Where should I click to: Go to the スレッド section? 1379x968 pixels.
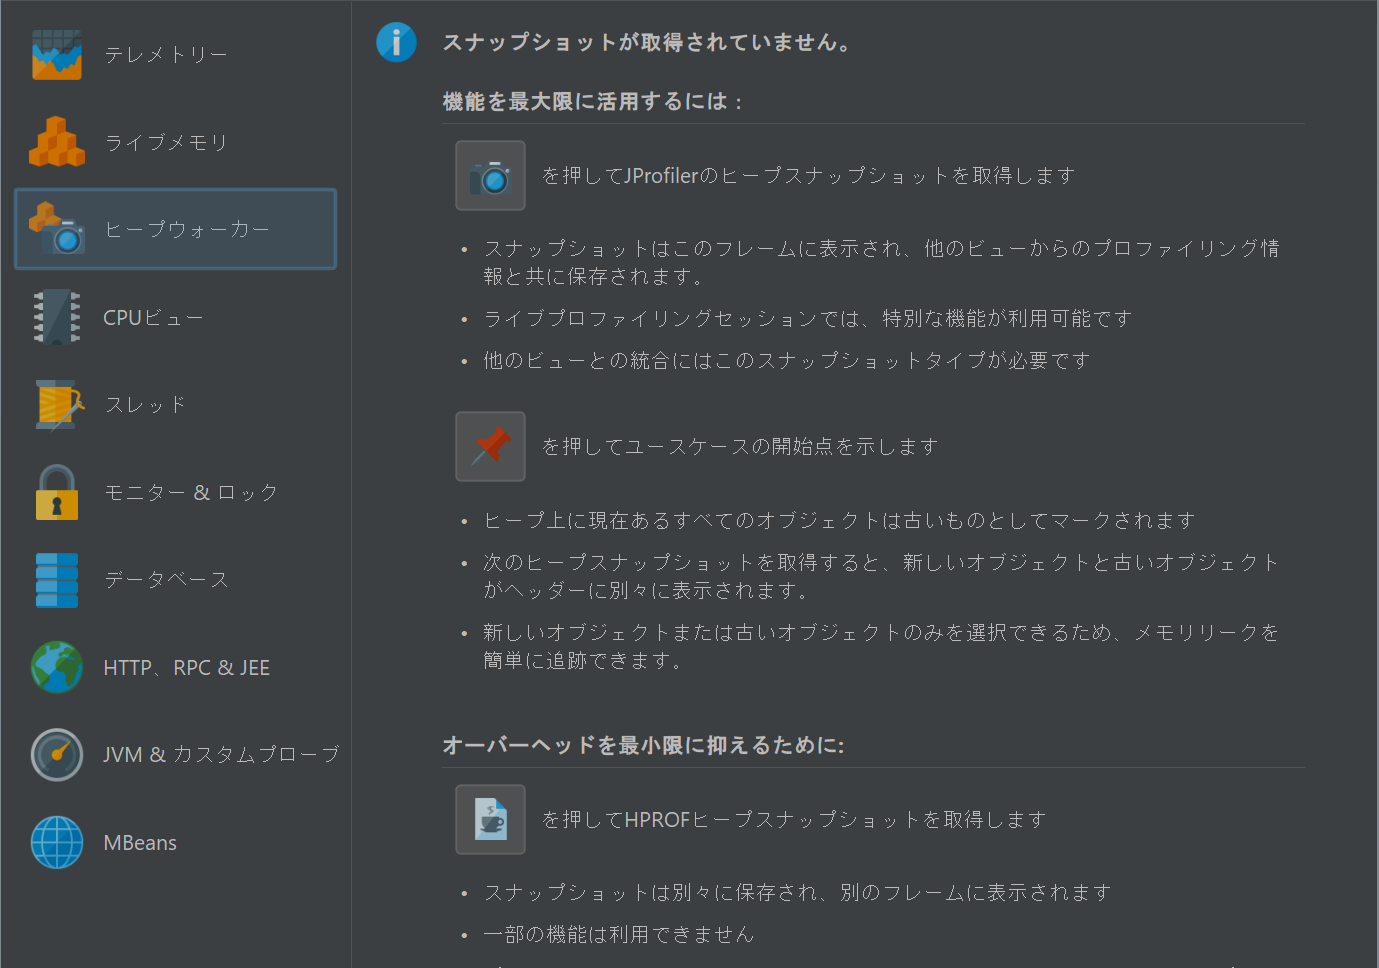point(145,405)
